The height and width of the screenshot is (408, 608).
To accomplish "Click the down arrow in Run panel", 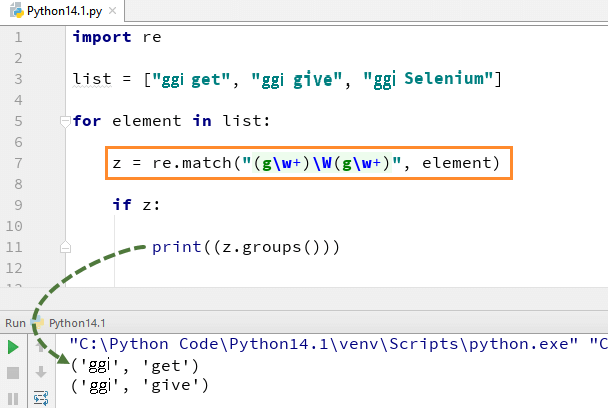I will [x=41, y=372].
